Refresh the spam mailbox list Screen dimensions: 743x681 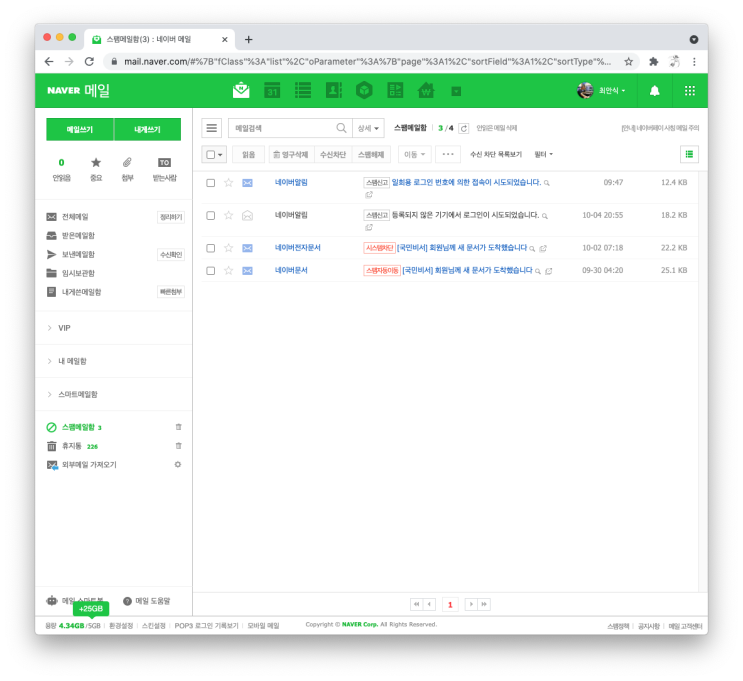(x=464, y=128)
